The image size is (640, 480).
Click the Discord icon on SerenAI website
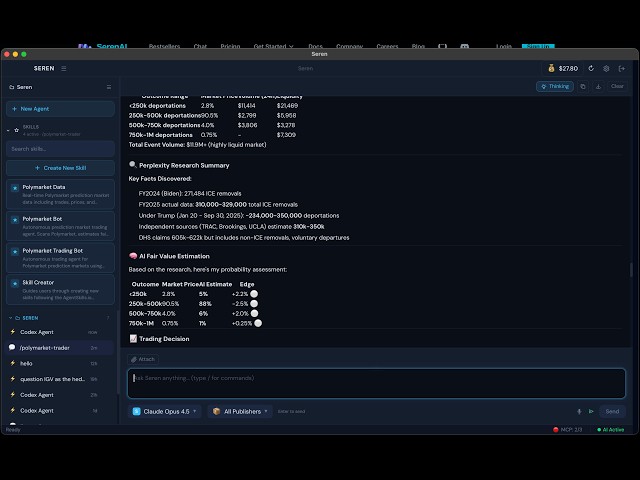pos(464,46)
